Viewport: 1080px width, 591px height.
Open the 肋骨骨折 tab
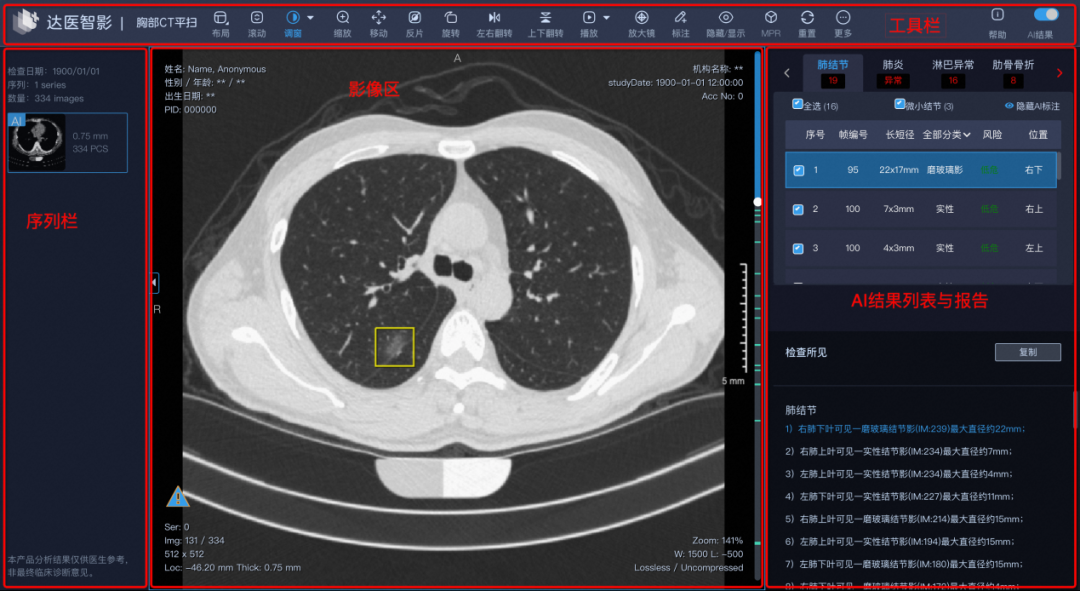point(1014,65)
